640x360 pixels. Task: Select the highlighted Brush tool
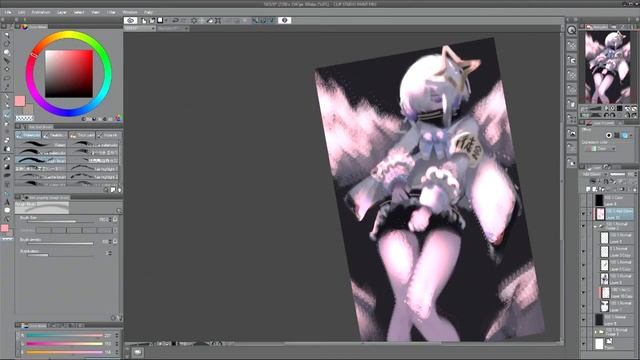coord(7,115)
